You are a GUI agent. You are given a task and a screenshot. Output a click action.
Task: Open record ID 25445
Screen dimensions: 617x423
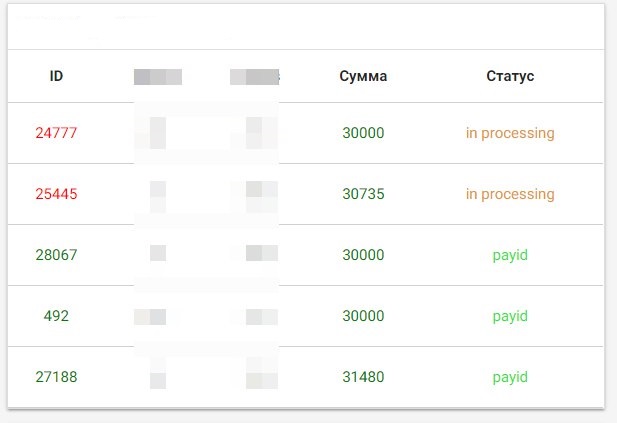[x=56, y=194]
